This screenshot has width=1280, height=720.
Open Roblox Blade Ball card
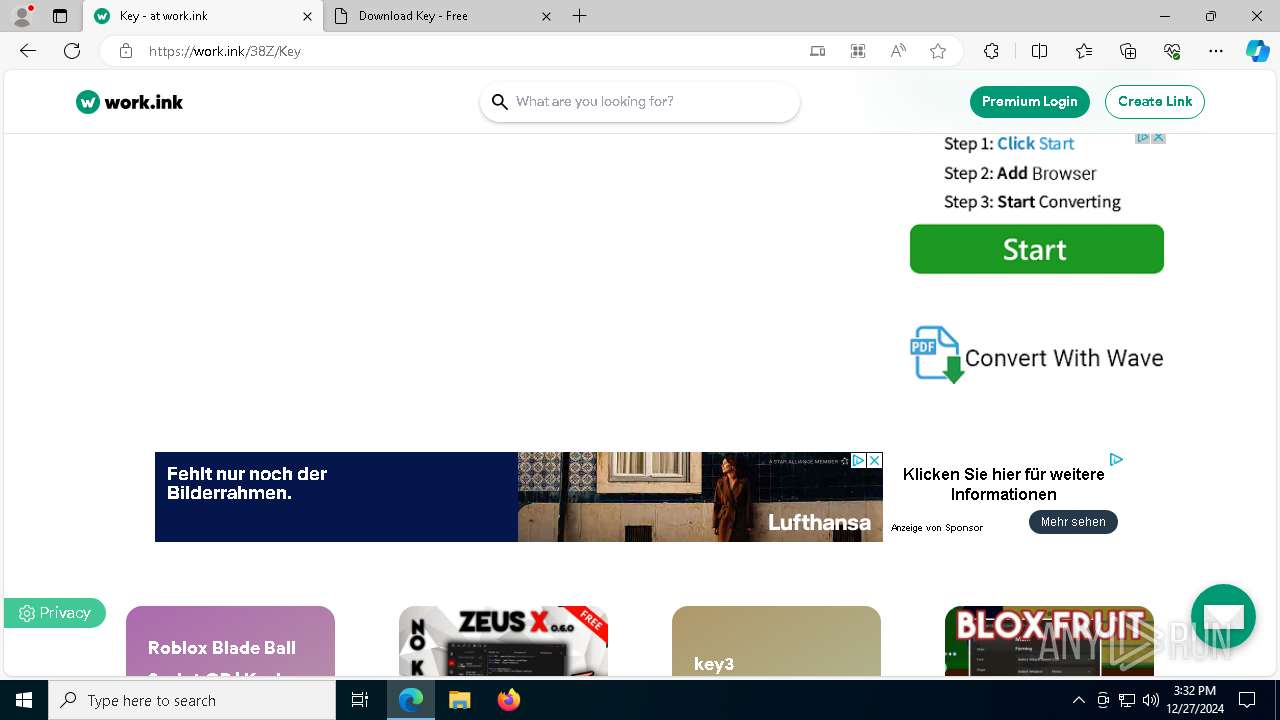tap(230, 641)
